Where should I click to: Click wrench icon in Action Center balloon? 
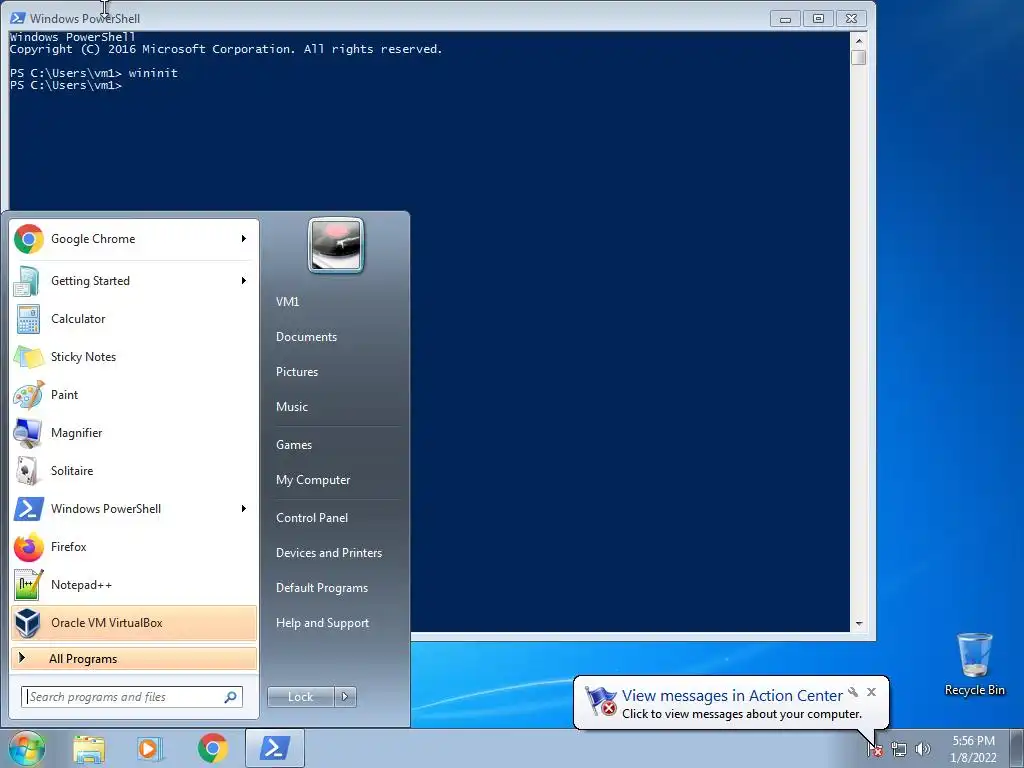coord(853,692)
